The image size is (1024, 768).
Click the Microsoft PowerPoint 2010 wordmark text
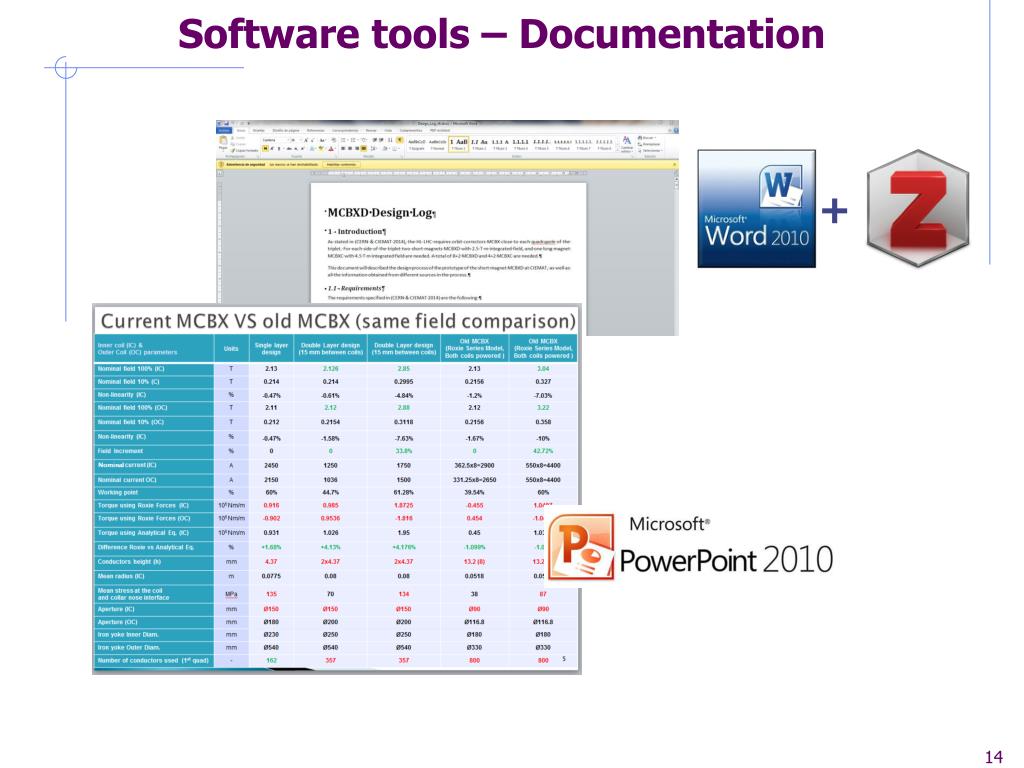click(x=726, y=547)
